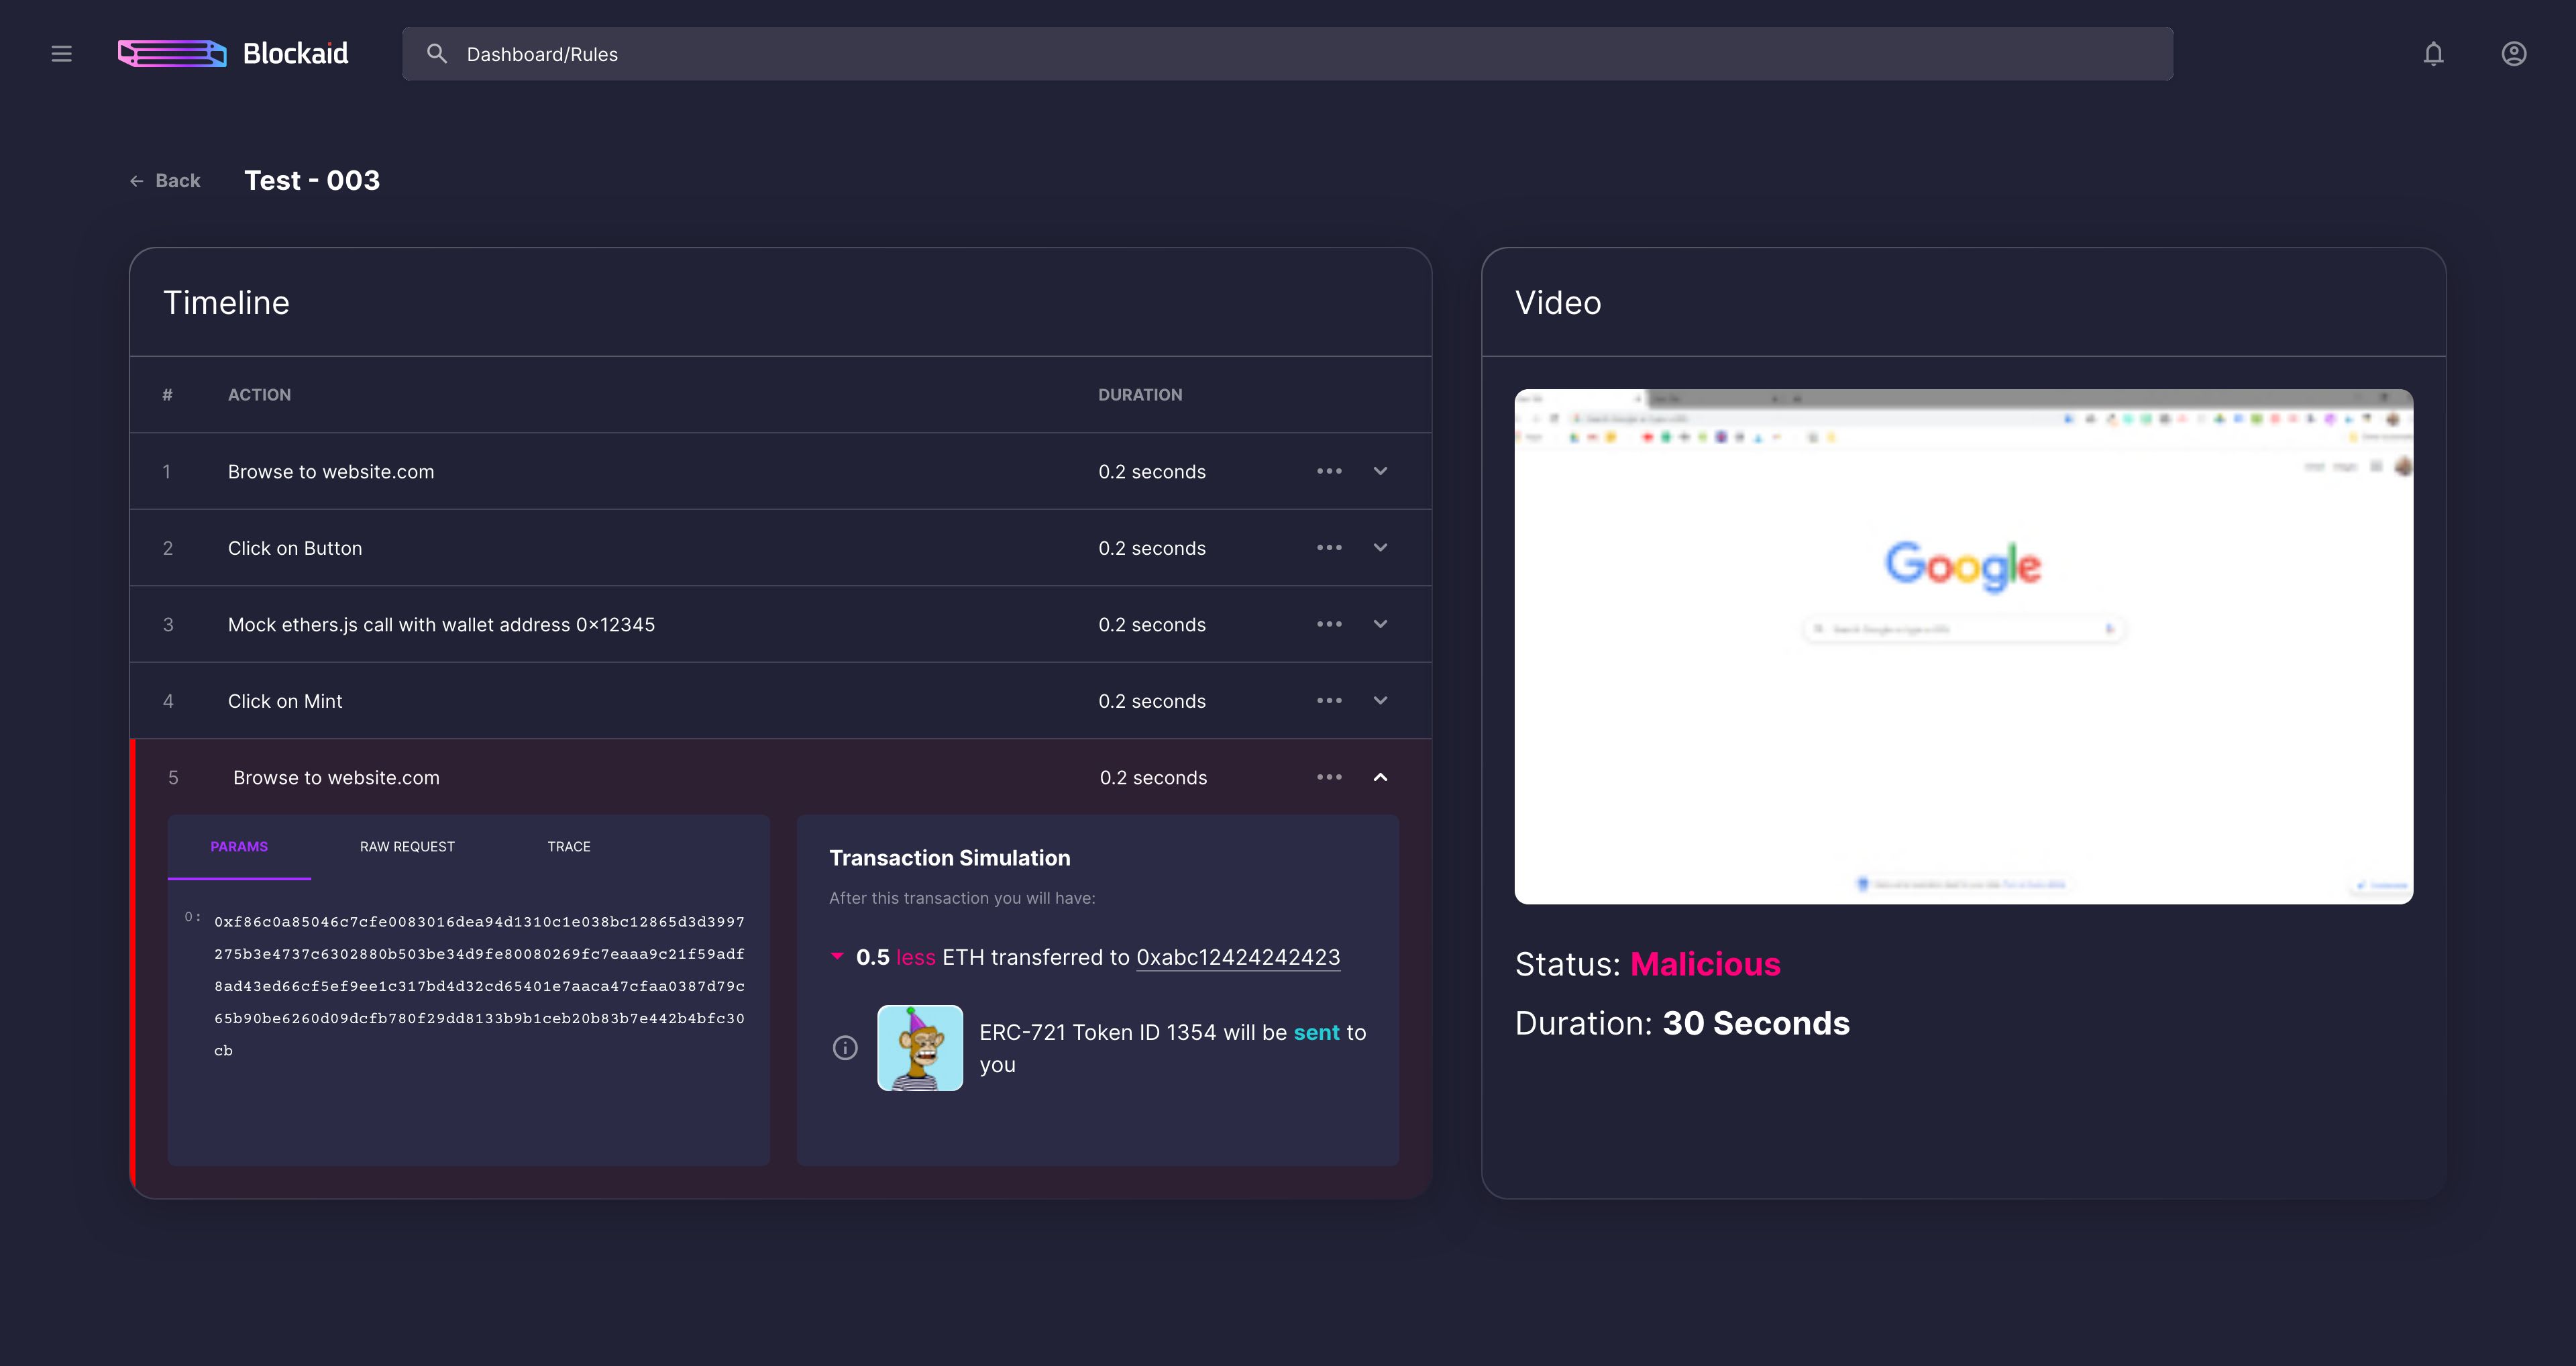The height and width of the screenshot is (1366, 2576).
Task: Open address 0xabc12424242423 link
Action: tap(1237, 957)
